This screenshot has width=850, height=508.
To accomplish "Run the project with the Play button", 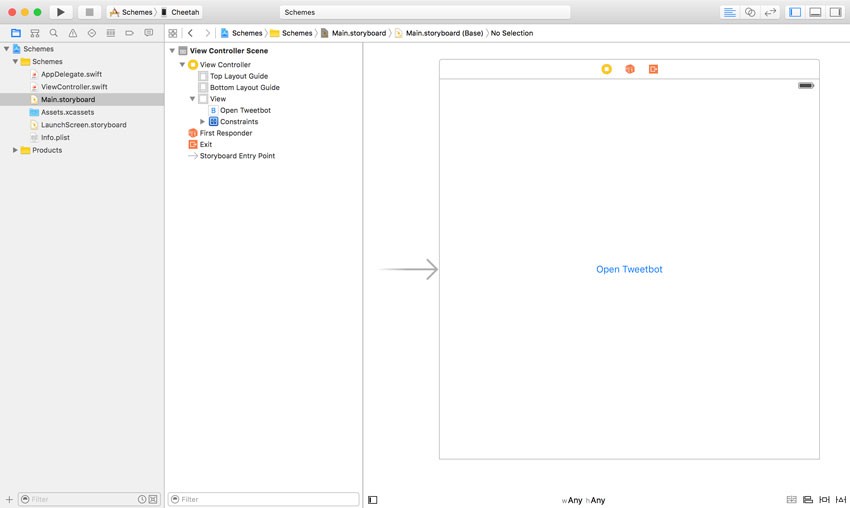I will click(x=61, y=12).
